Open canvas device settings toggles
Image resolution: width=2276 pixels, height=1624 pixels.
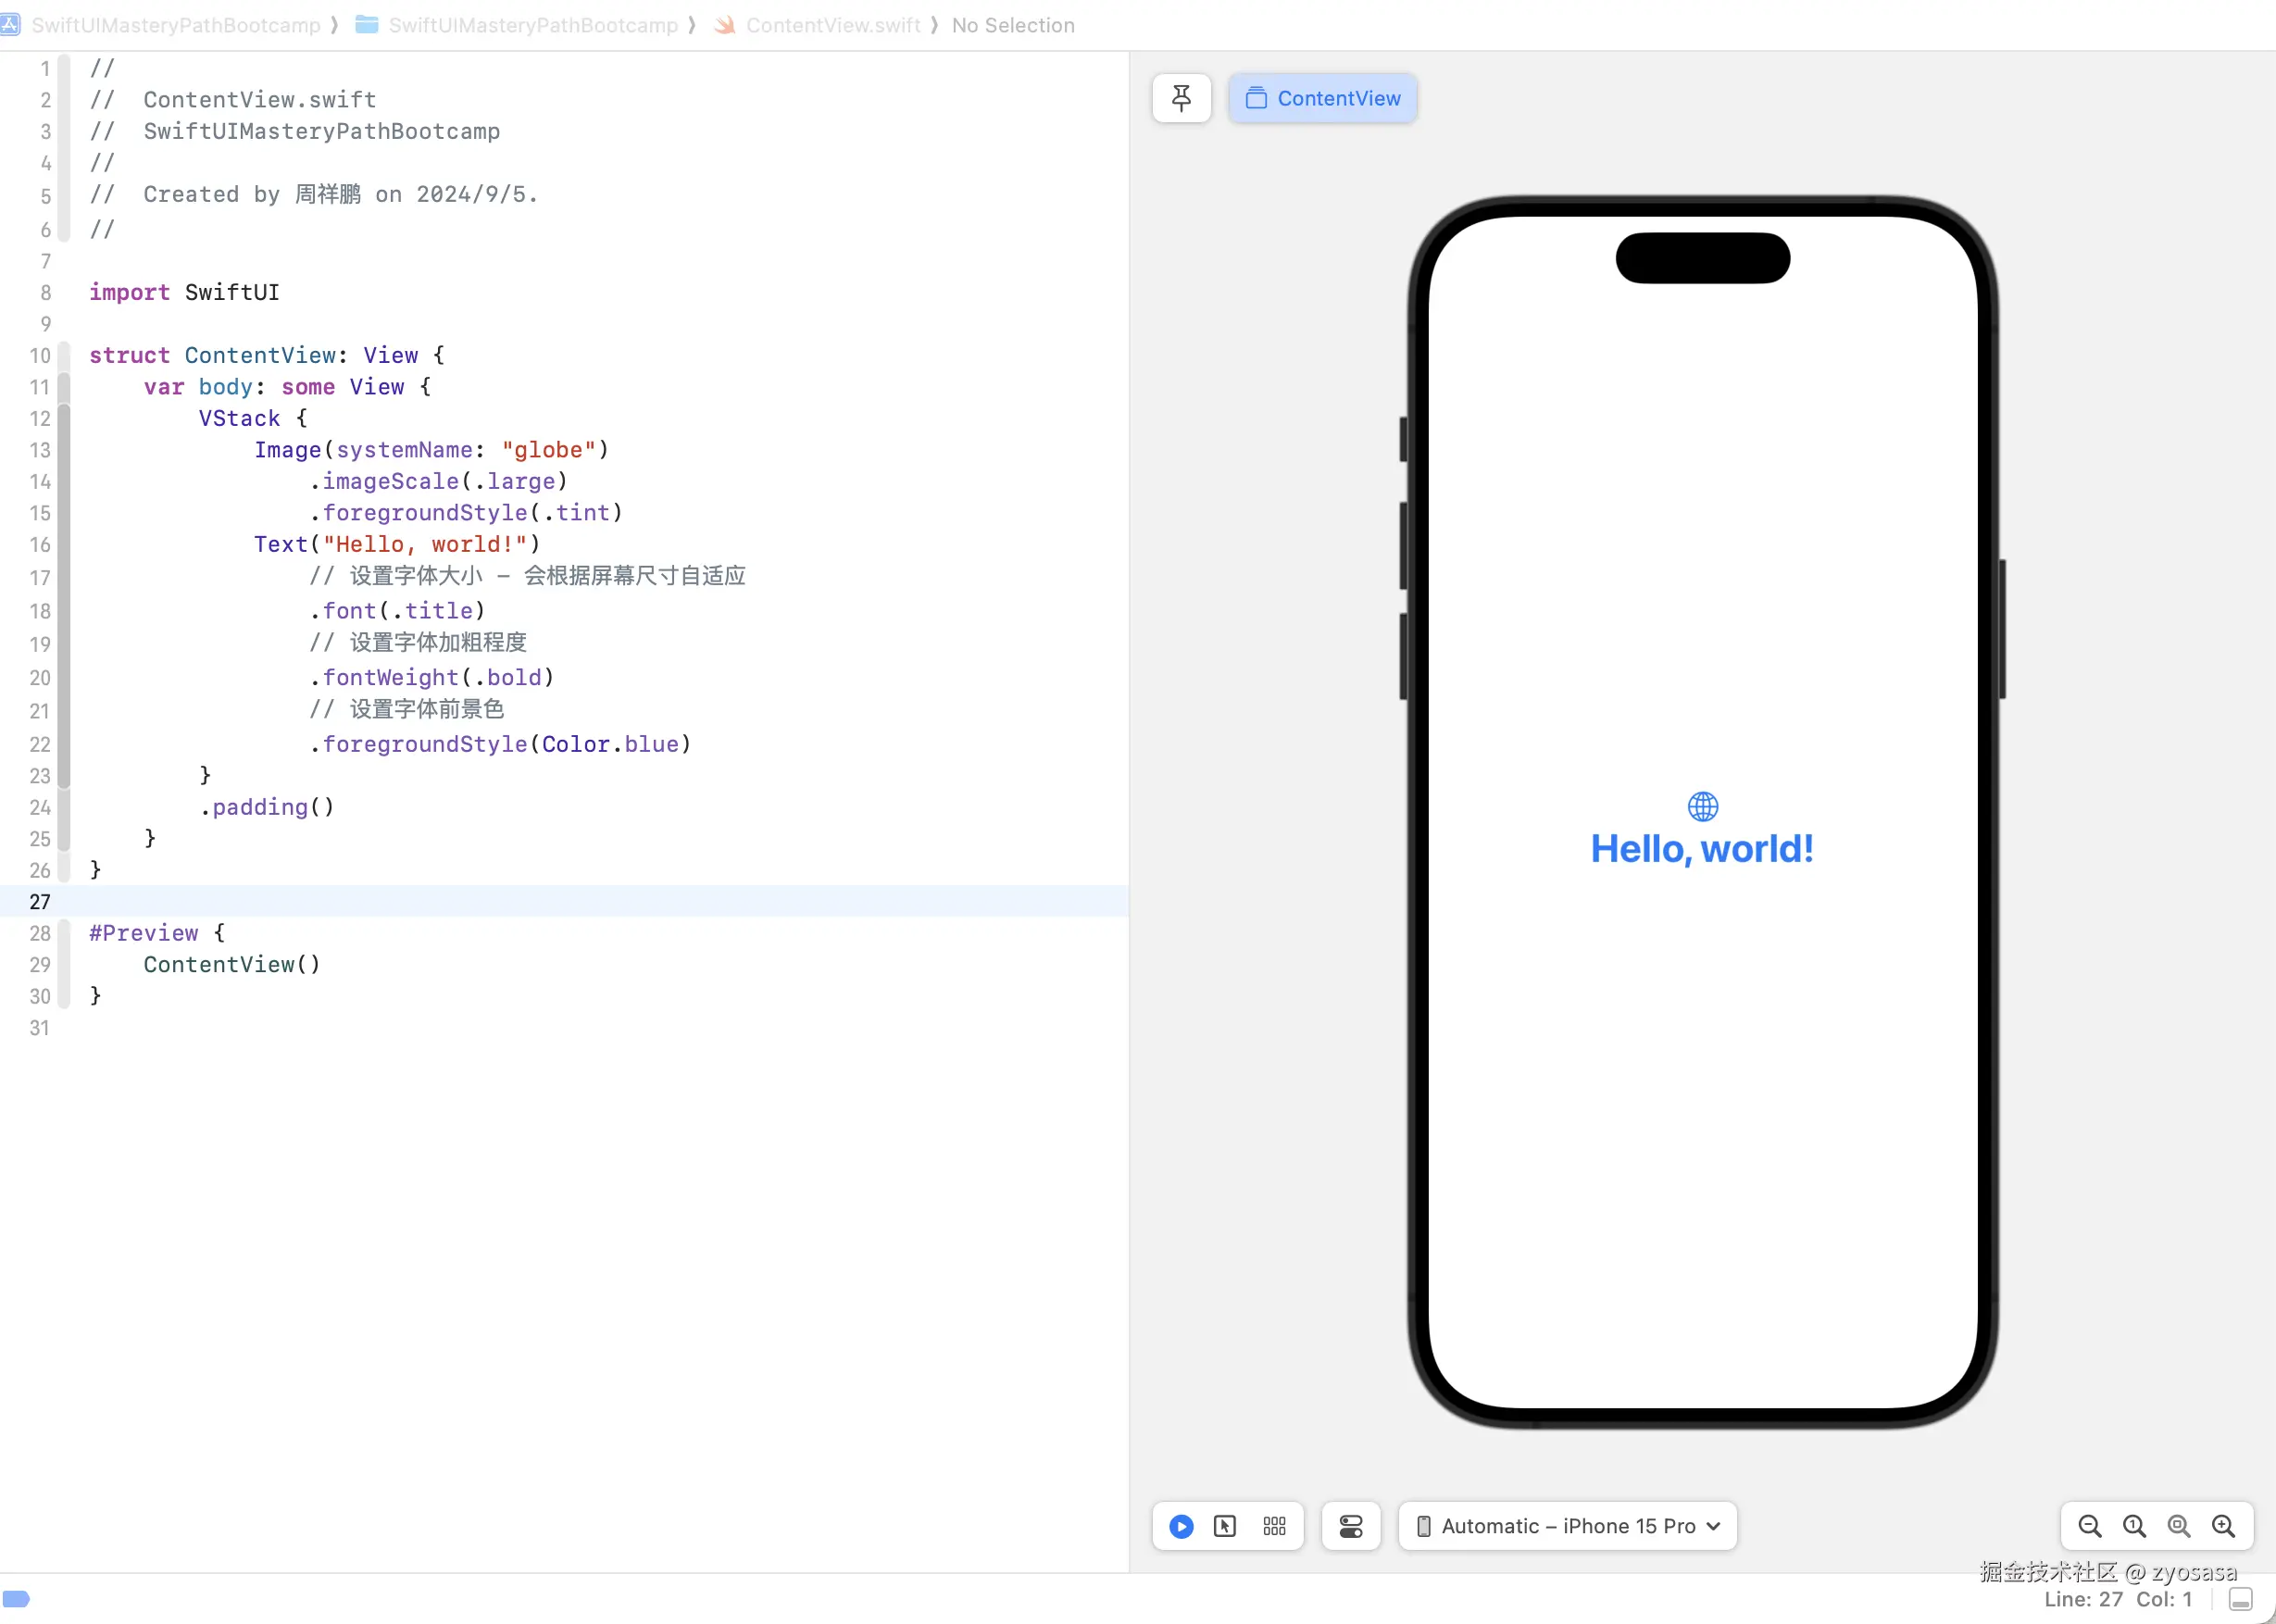click(x=1351, y=1526)
